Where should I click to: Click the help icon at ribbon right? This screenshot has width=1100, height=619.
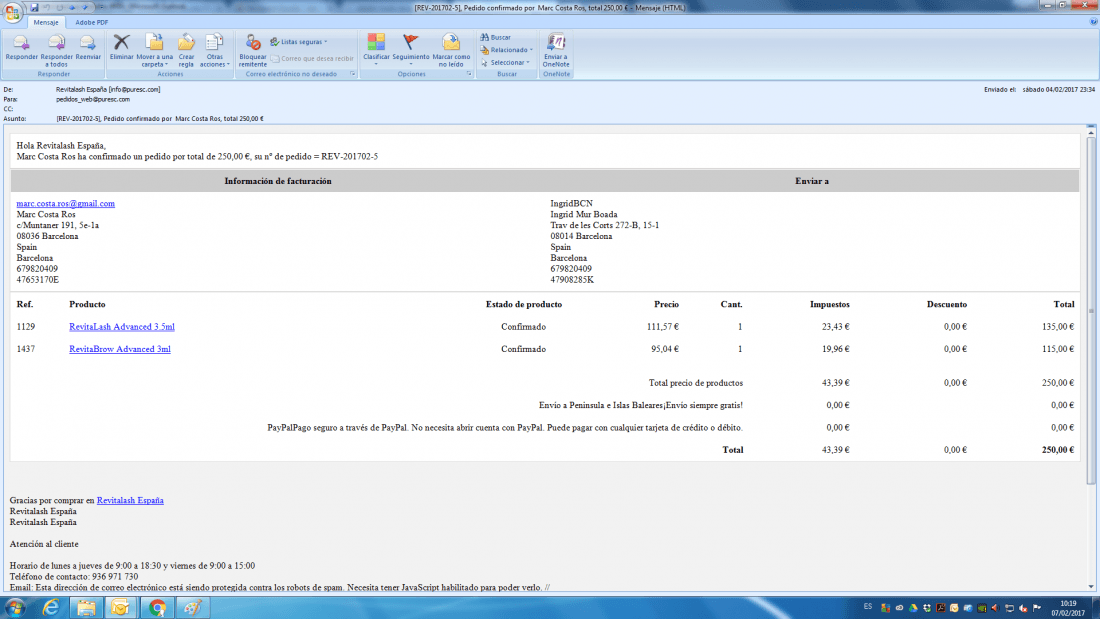[1094, 22]
